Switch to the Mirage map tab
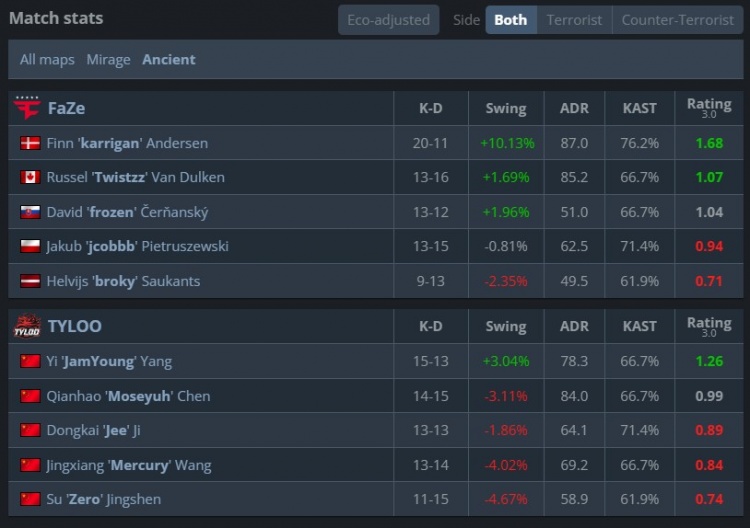Screen dimensions: 750x528 click(x=108, y=59)
